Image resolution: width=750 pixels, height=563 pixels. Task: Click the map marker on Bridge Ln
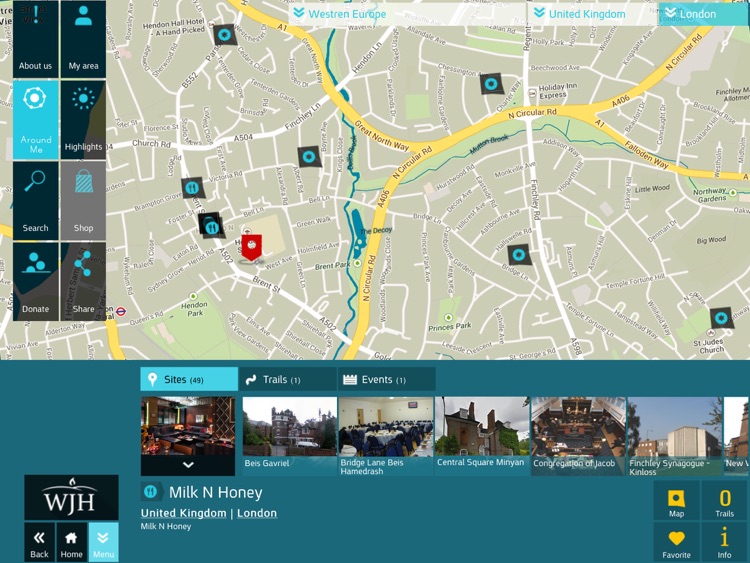pyautogui.click(x=518, y=255)
